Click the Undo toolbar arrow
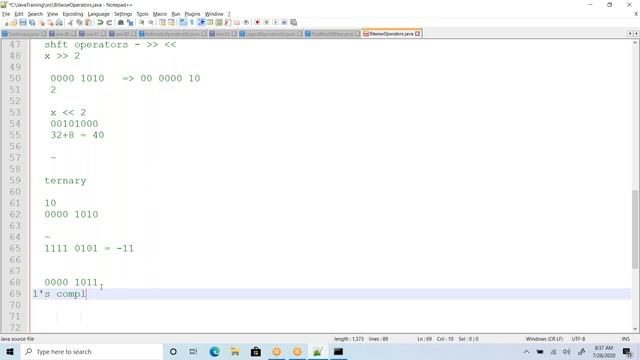Screen dimensions: 640x360 100,22
